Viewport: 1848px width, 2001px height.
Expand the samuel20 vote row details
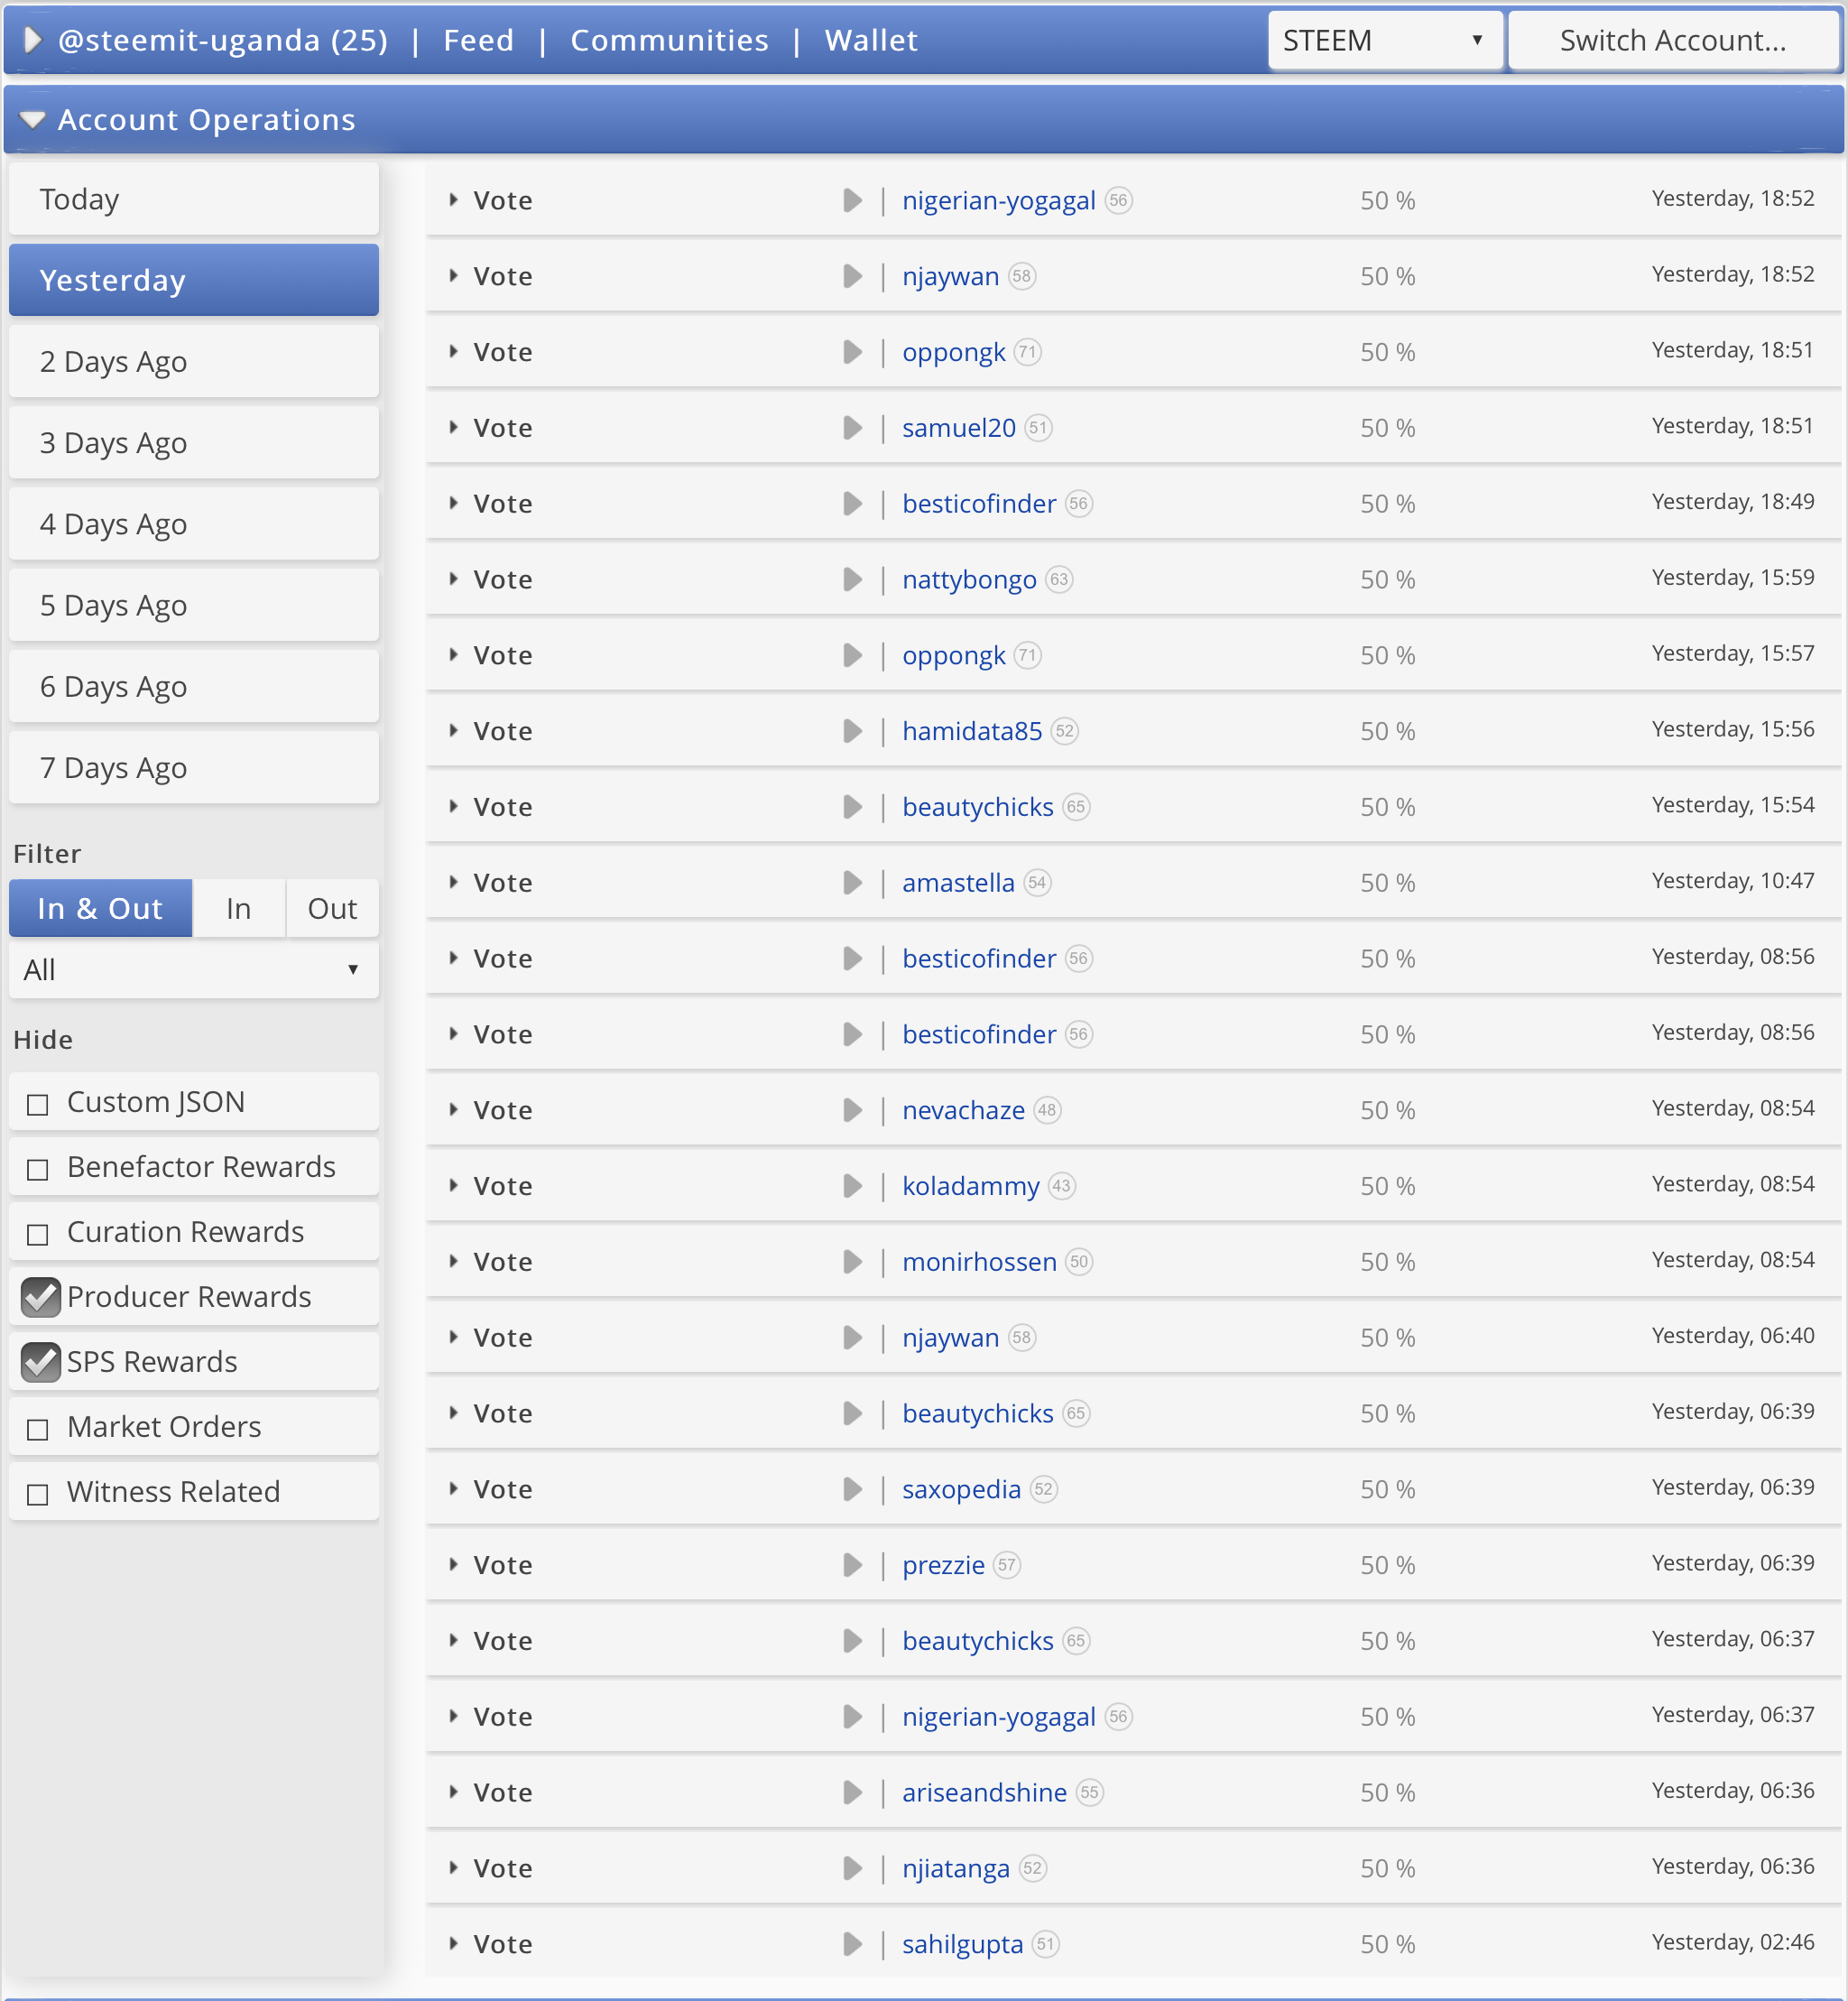[454, 428]
